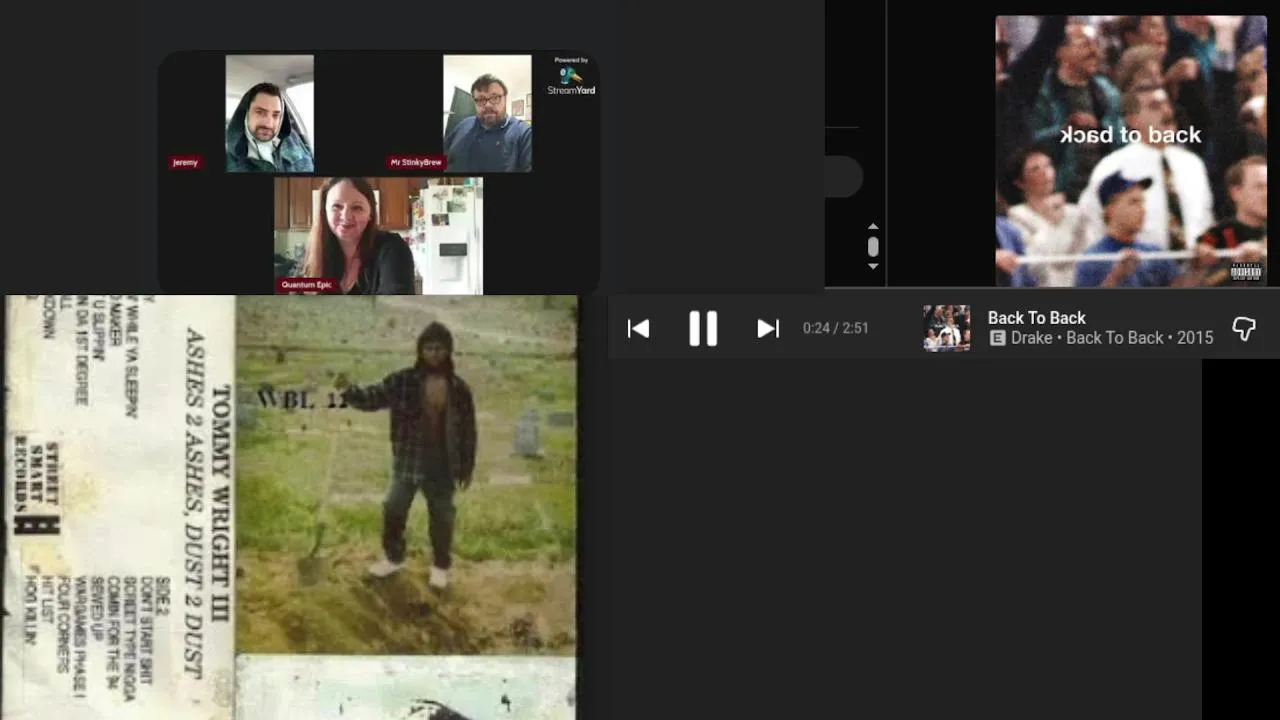Pause the Back To Back track
The height and width of the screenshot is (720, 1280).
703,328
